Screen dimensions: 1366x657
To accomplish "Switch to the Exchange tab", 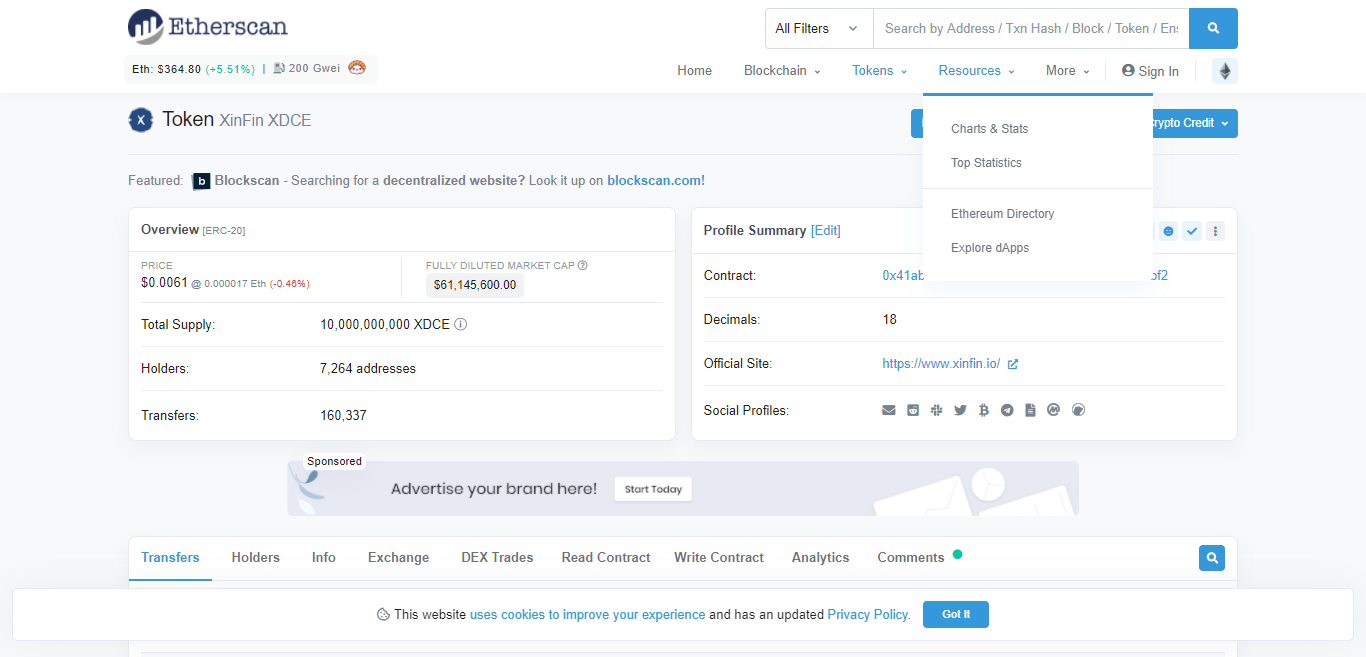I will point(398,558).
